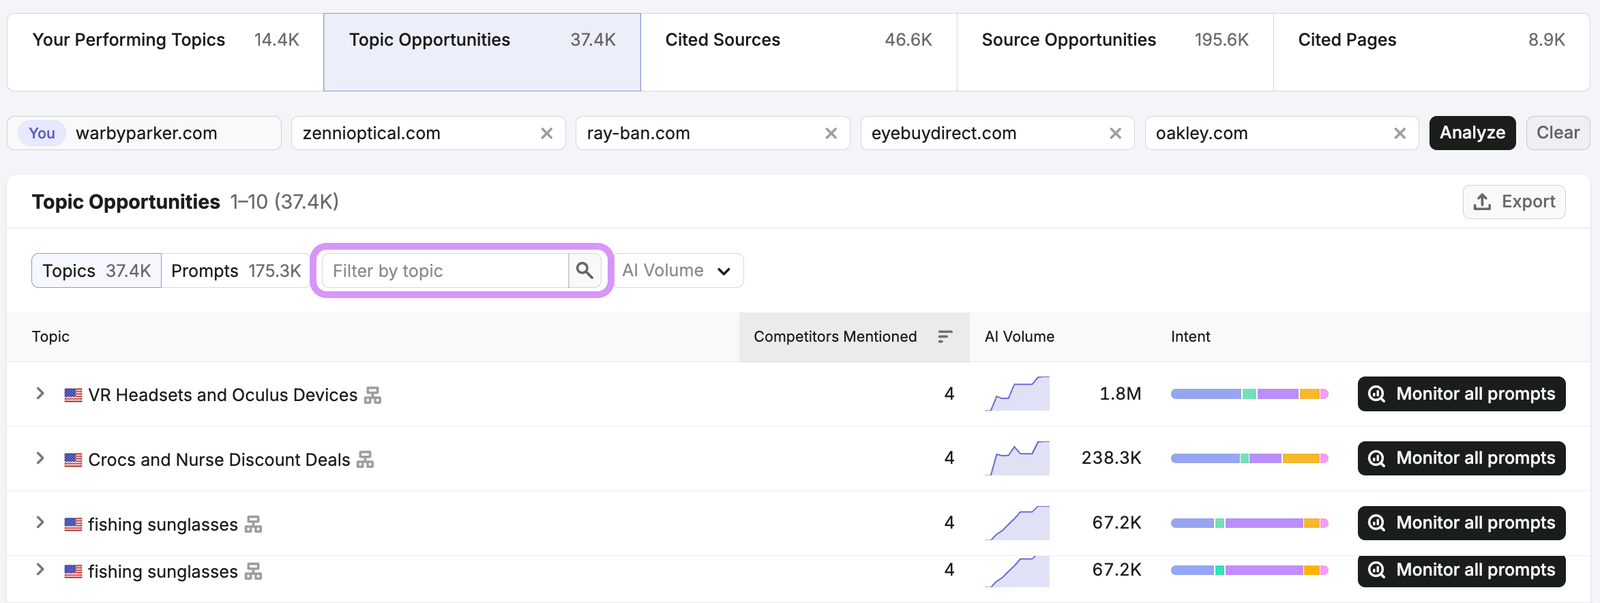The width and height of the screenshot is (1600, 603).
Task: Open the AI Volume dropdown
Action: click(677, 271)
